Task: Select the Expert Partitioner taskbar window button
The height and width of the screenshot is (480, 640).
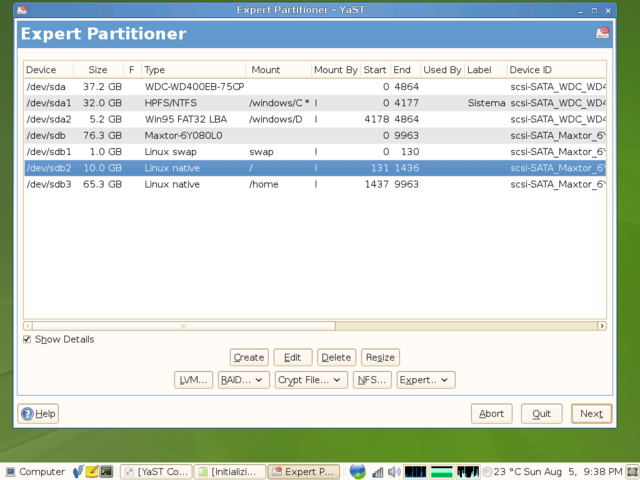Action: [304, 472]
